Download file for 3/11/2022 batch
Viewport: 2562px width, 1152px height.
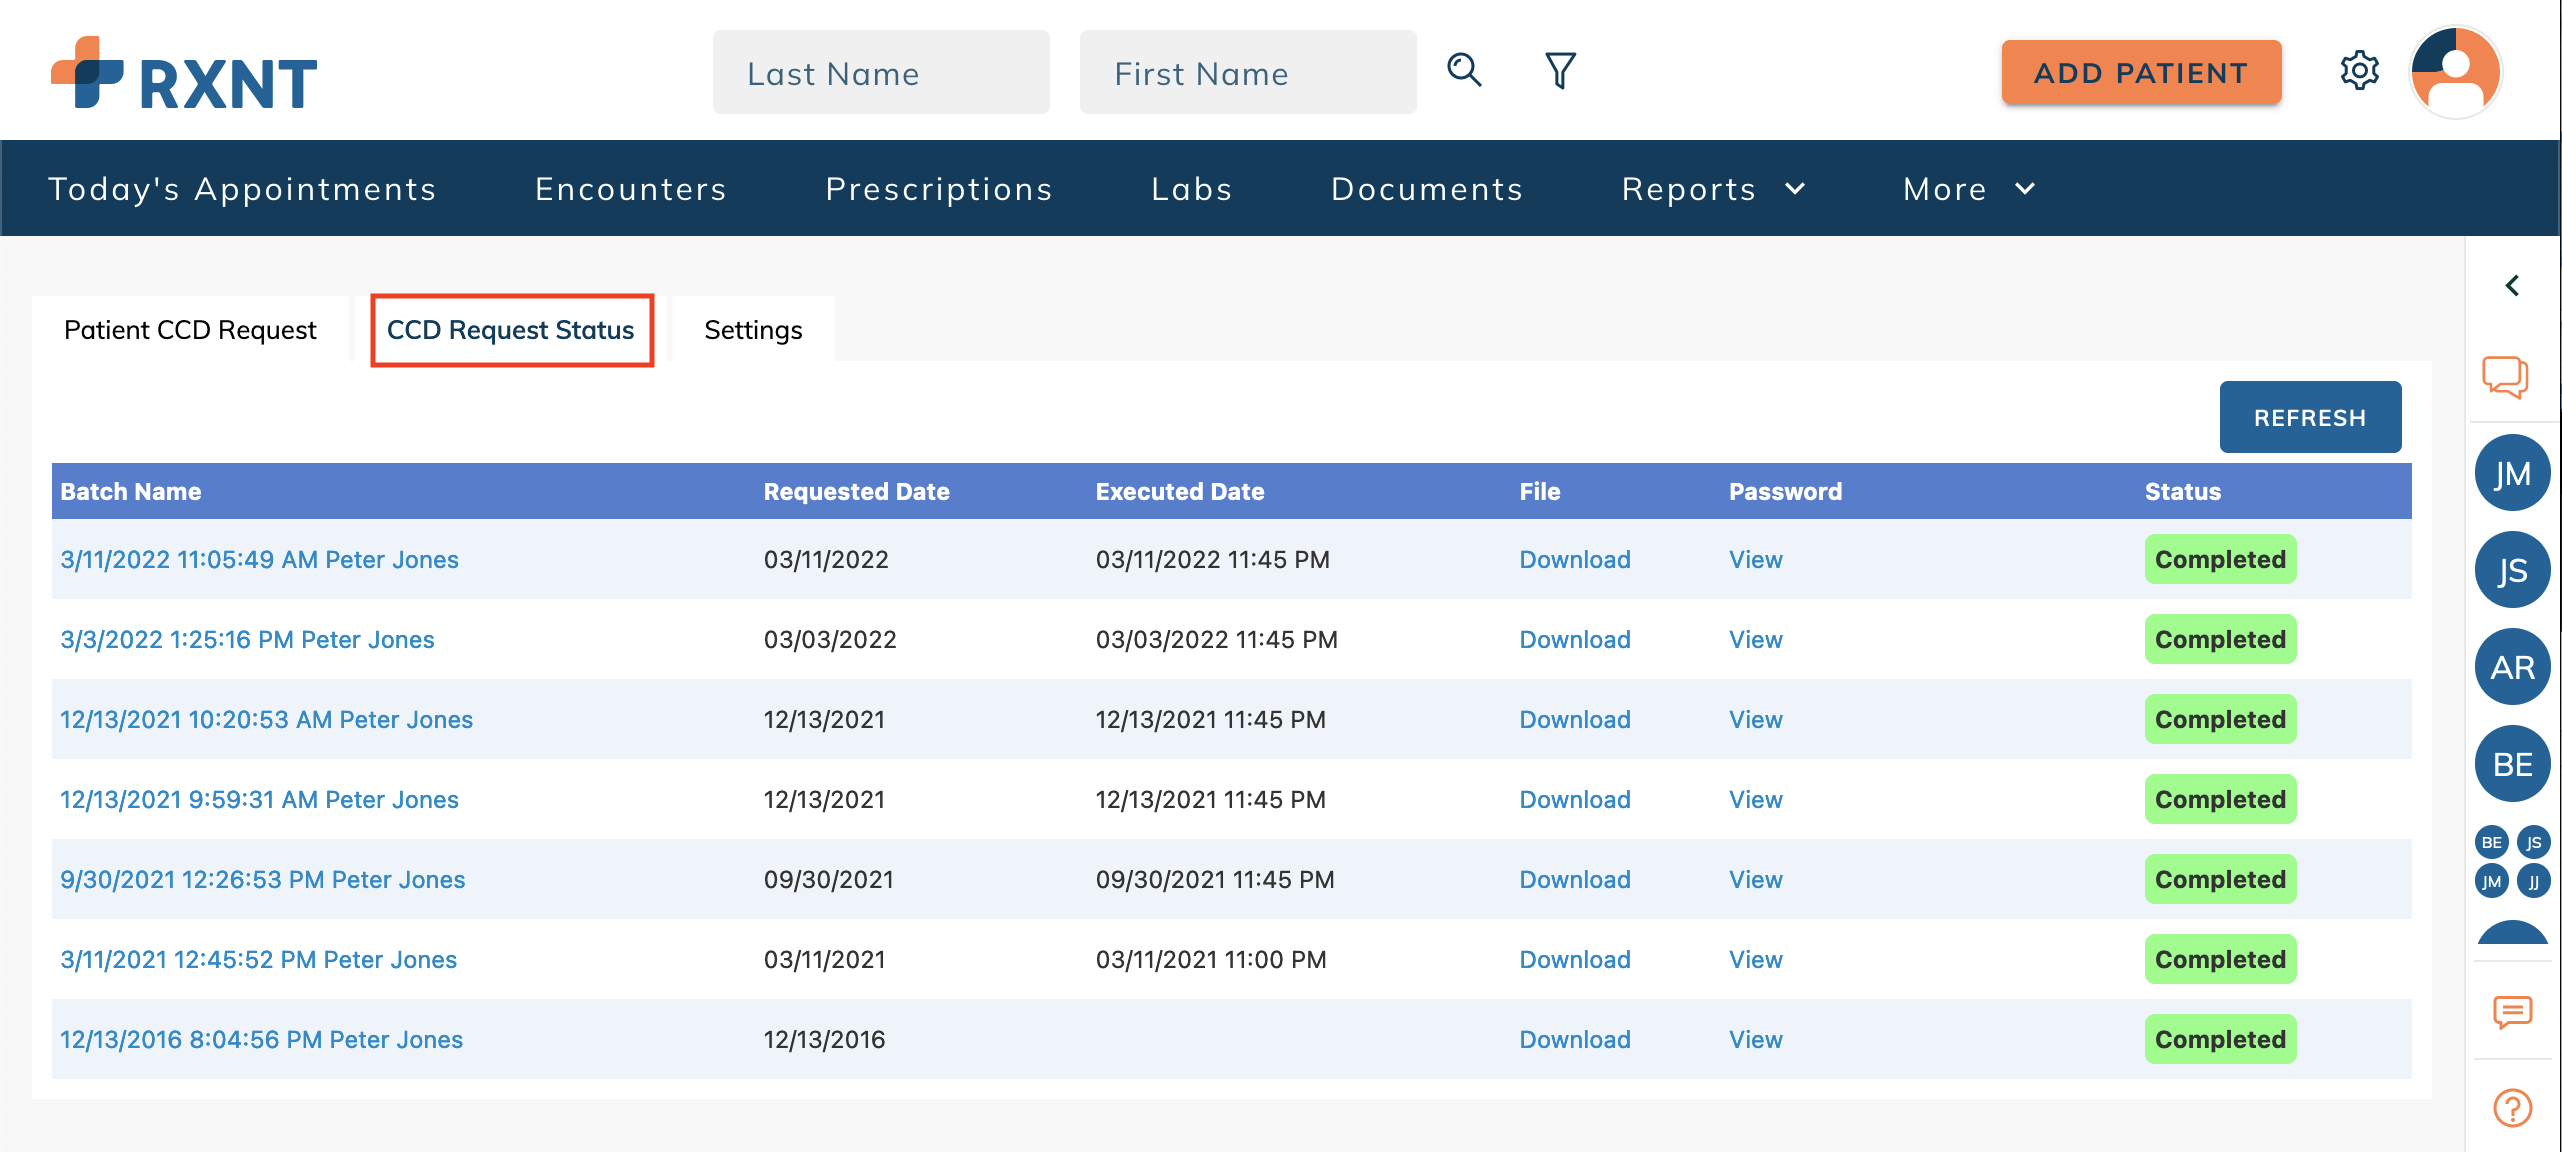pos(1575,559)
